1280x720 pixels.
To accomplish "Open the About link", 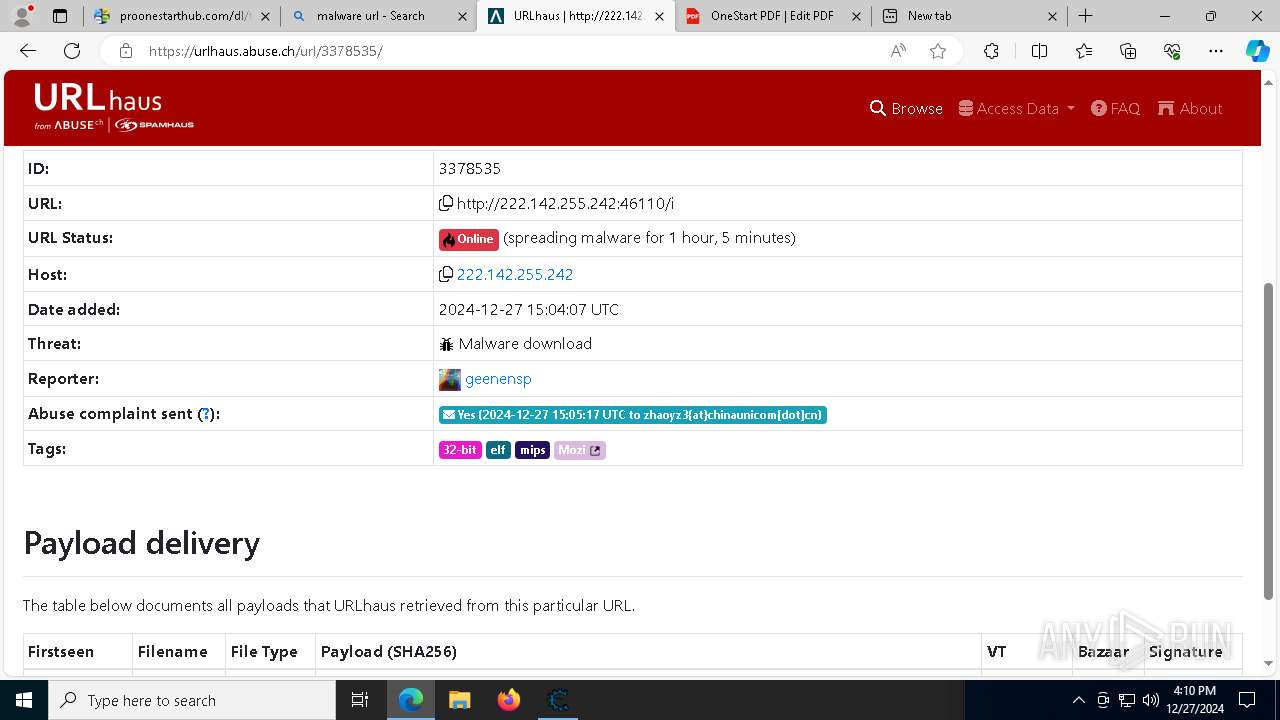I will [1190, 108].
